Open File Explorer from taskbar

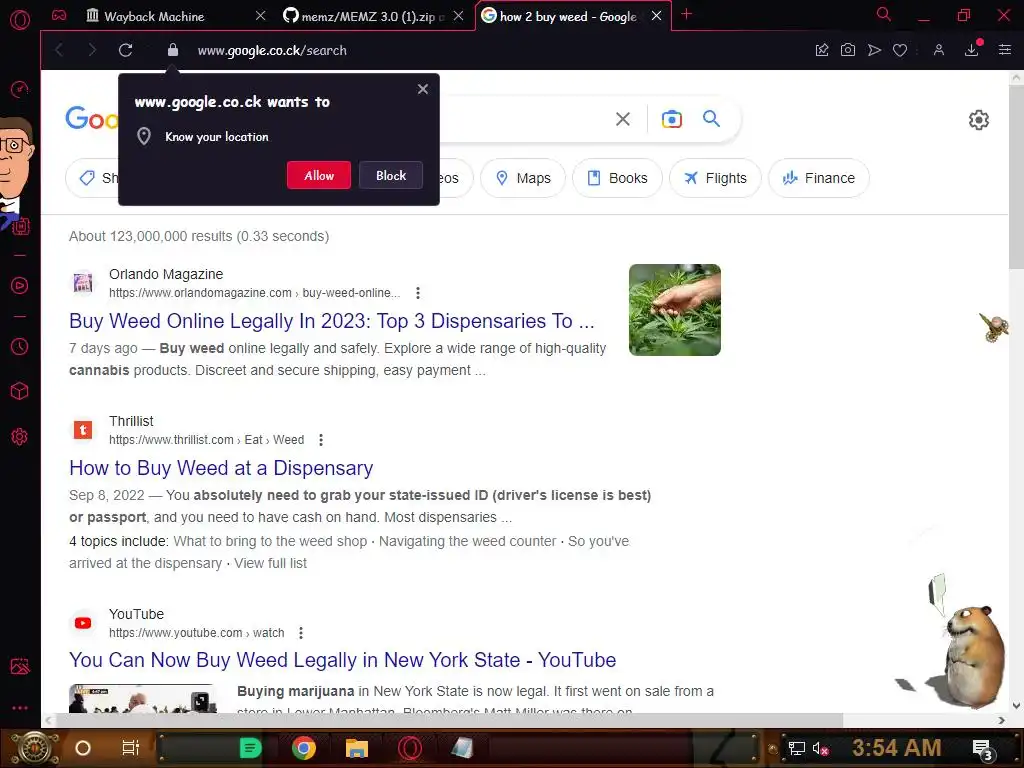click(357, 748)
